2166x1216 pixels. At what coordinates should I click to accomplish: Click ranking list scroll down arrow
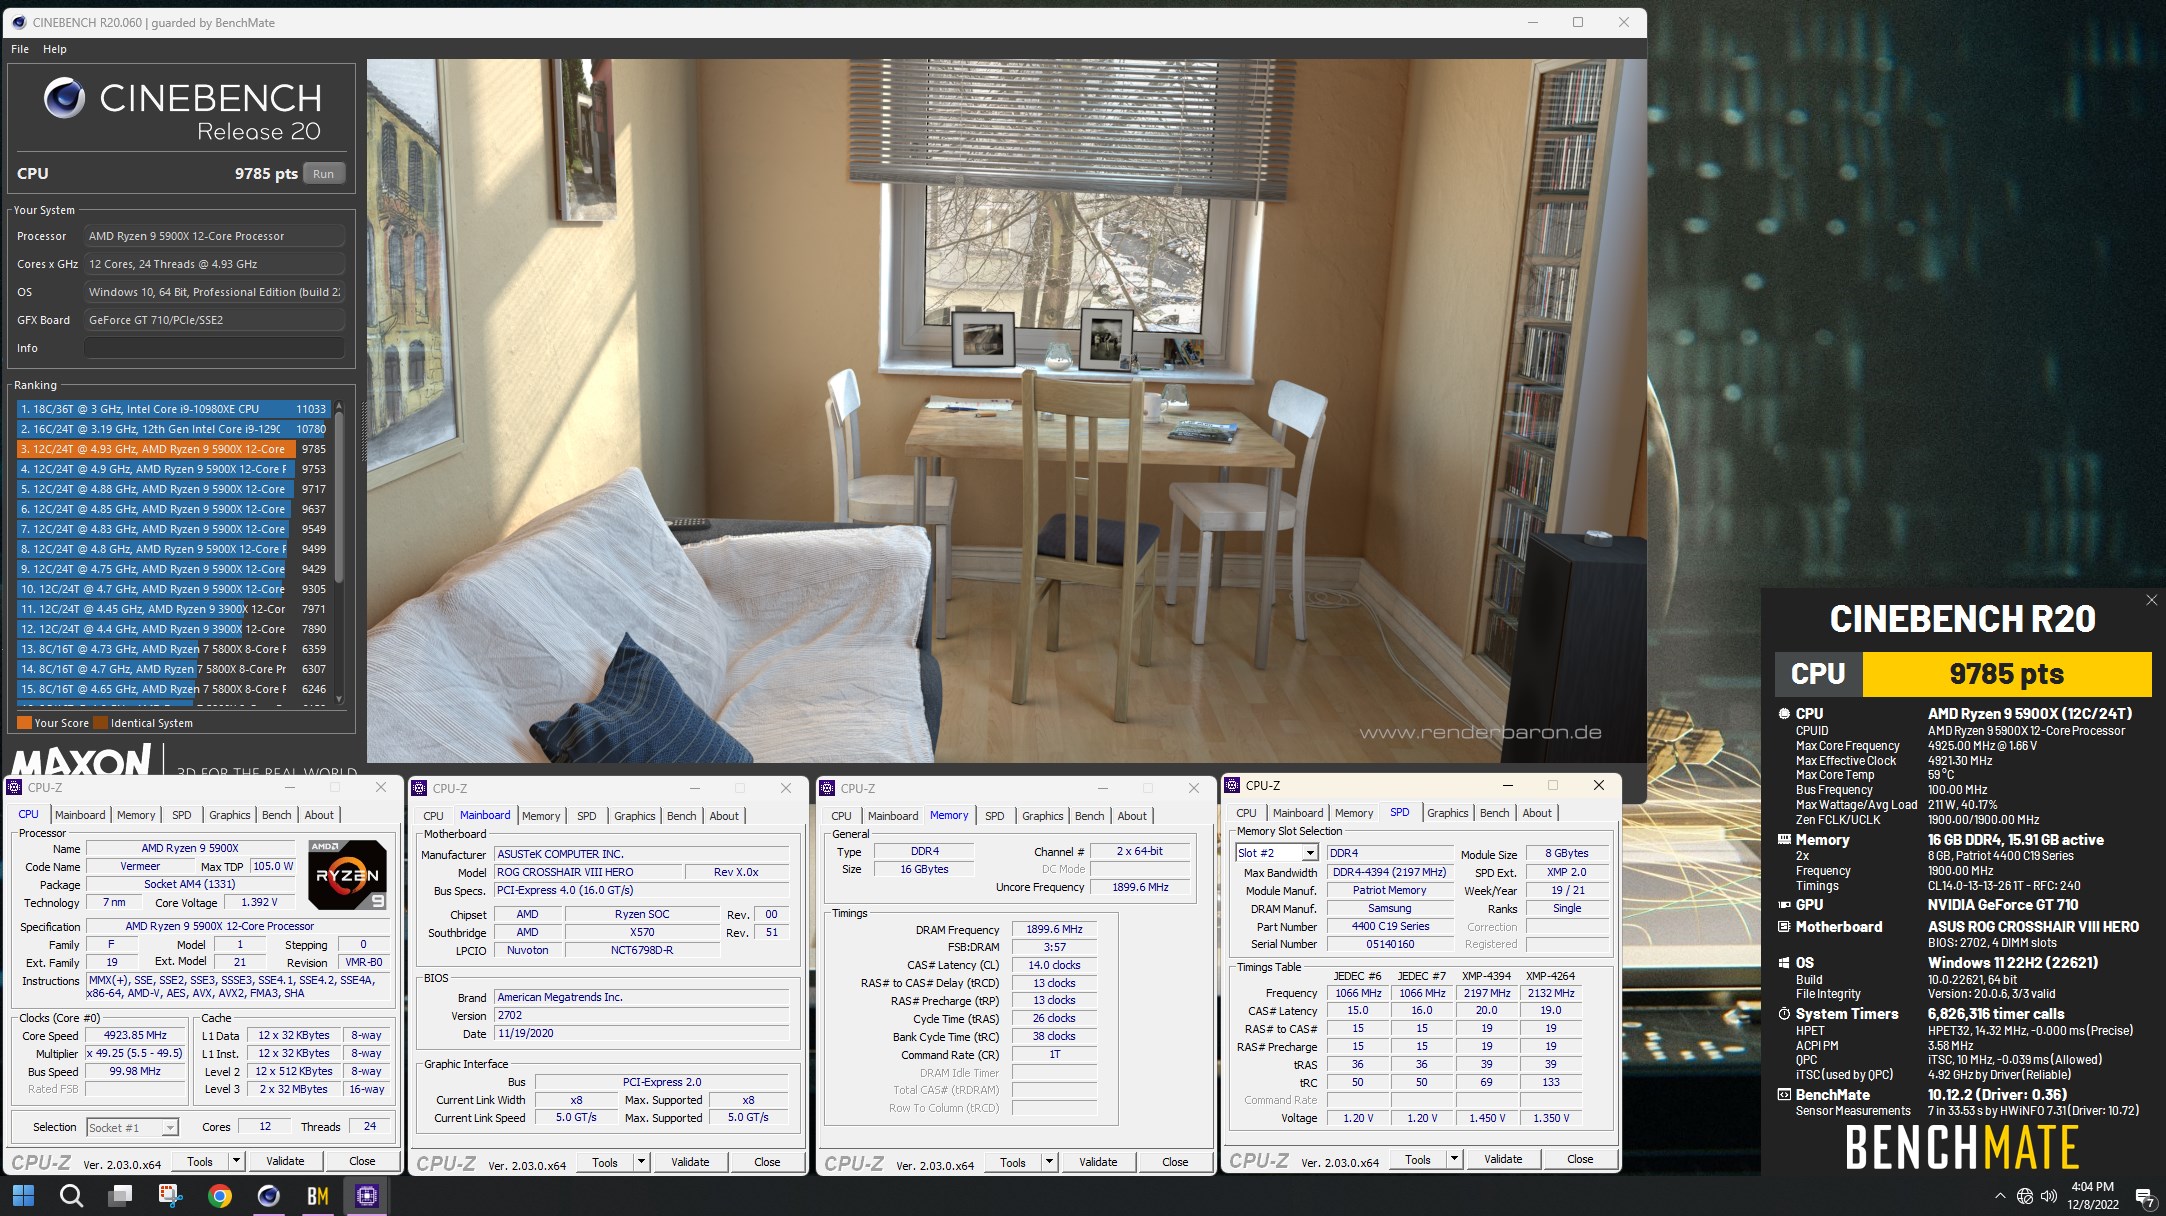coord(339,698)
